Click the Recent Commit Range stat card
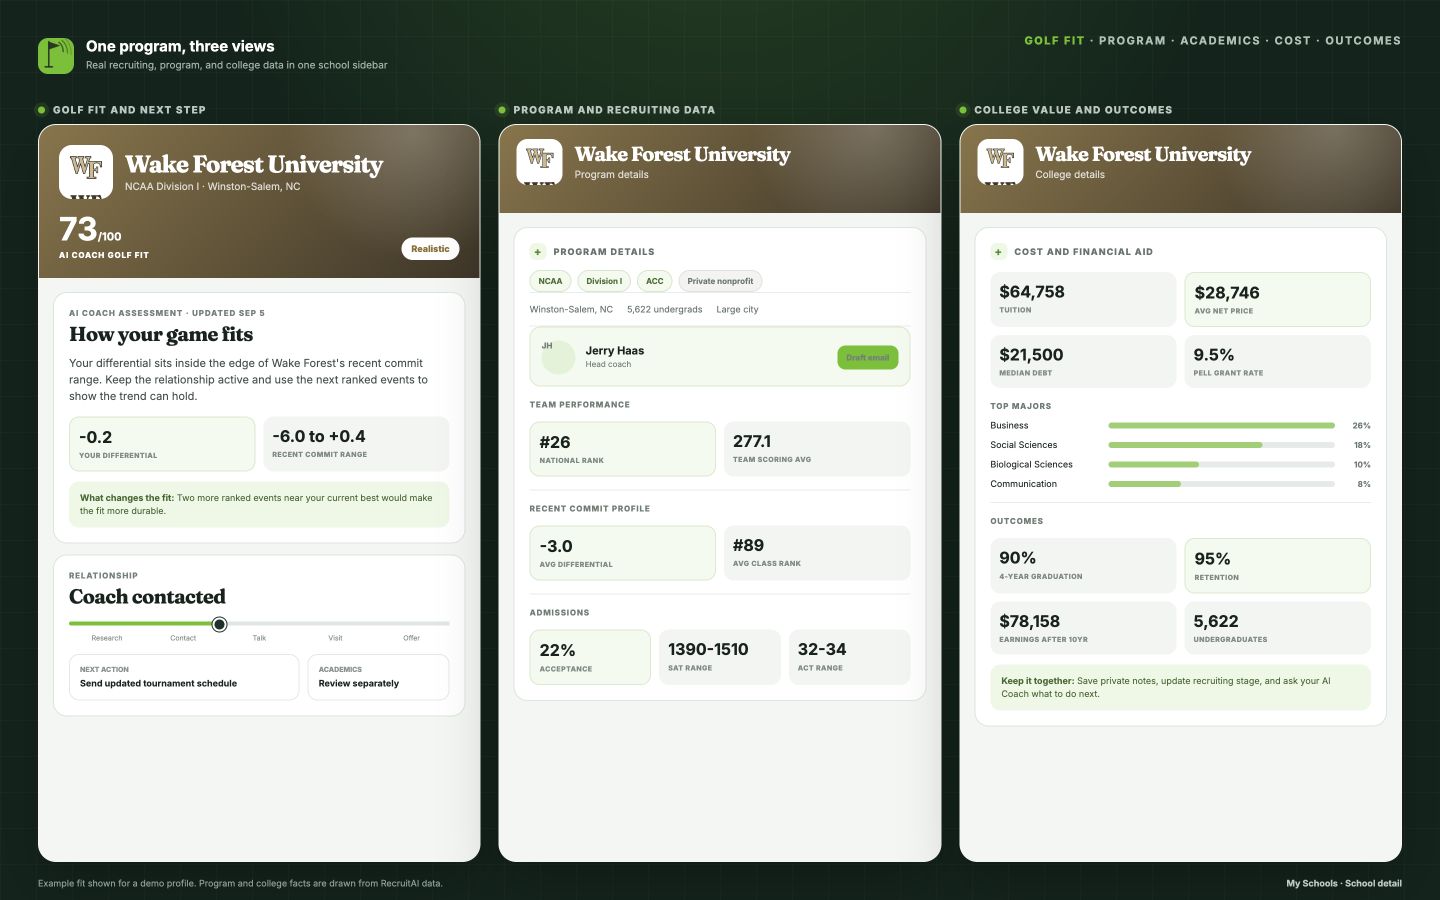Viewport: 1440px width, 900px height. (x=356, y=444)
